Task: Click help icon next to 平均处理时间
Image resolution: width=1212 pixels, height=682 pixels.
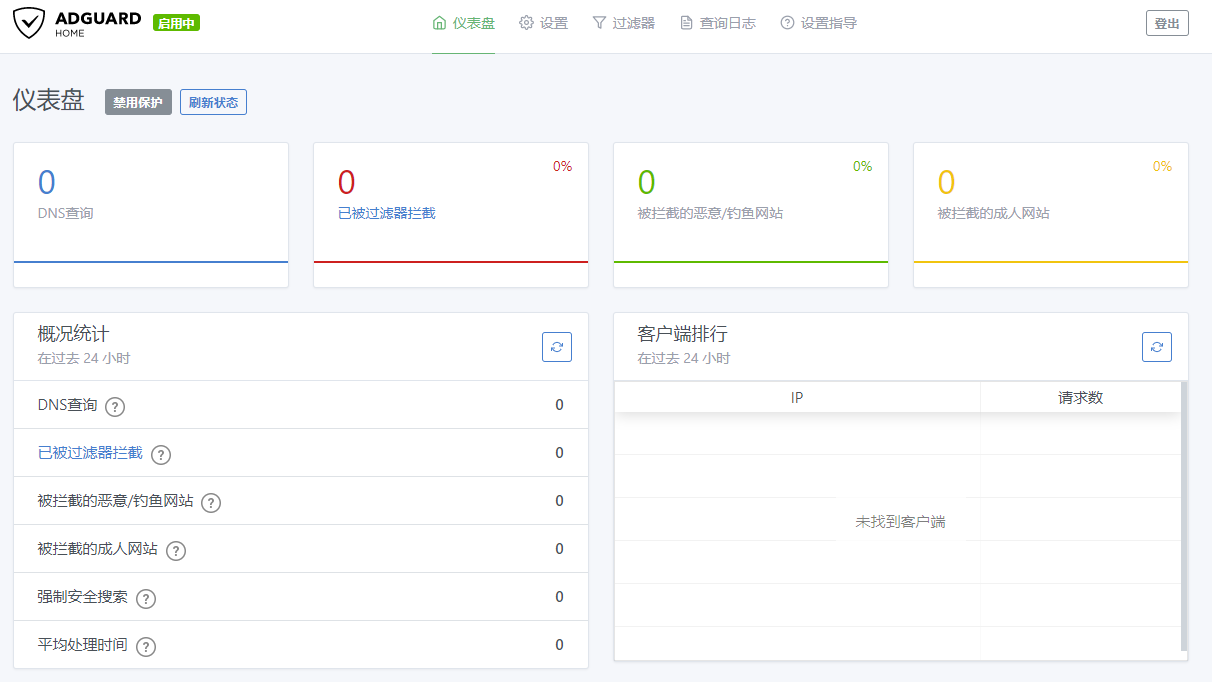Action: (x=146, y=647)
